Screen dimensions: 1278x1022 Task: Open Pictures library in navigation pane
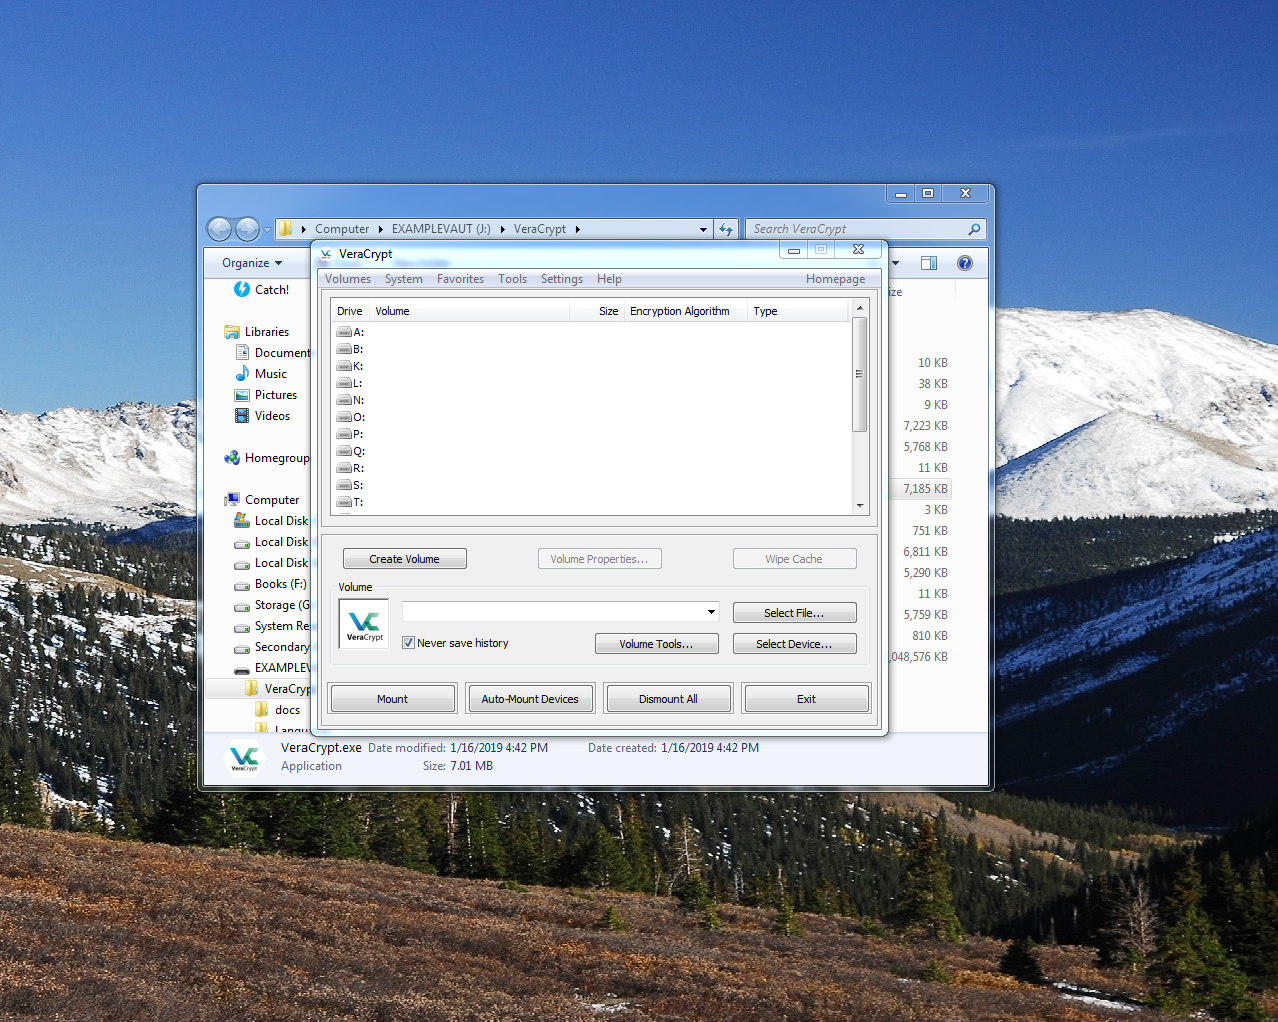click(x=265, y=395)
